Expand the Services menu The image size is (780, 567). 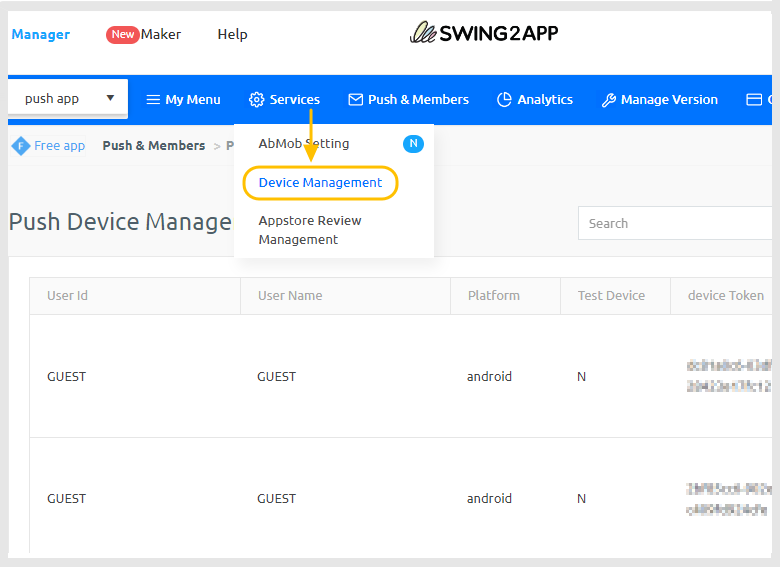[x=285, y=99]
